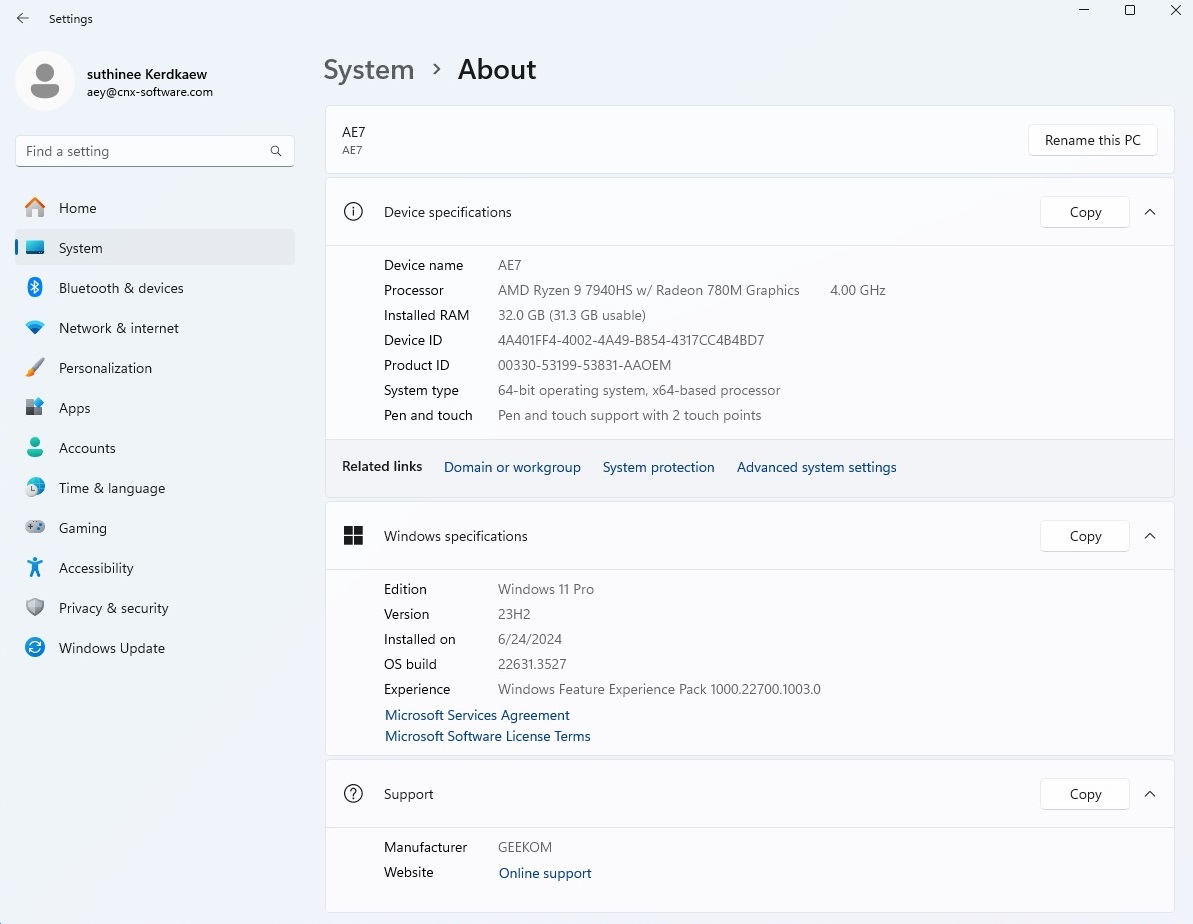Open Bluetooth & devices settings
This screenshot has width=1193, height=924.
155,288
